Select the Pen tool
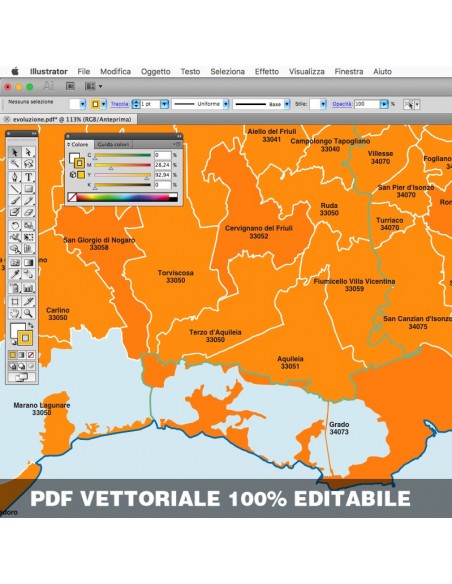This screenshot has height=584, width=452. point(15,177)
